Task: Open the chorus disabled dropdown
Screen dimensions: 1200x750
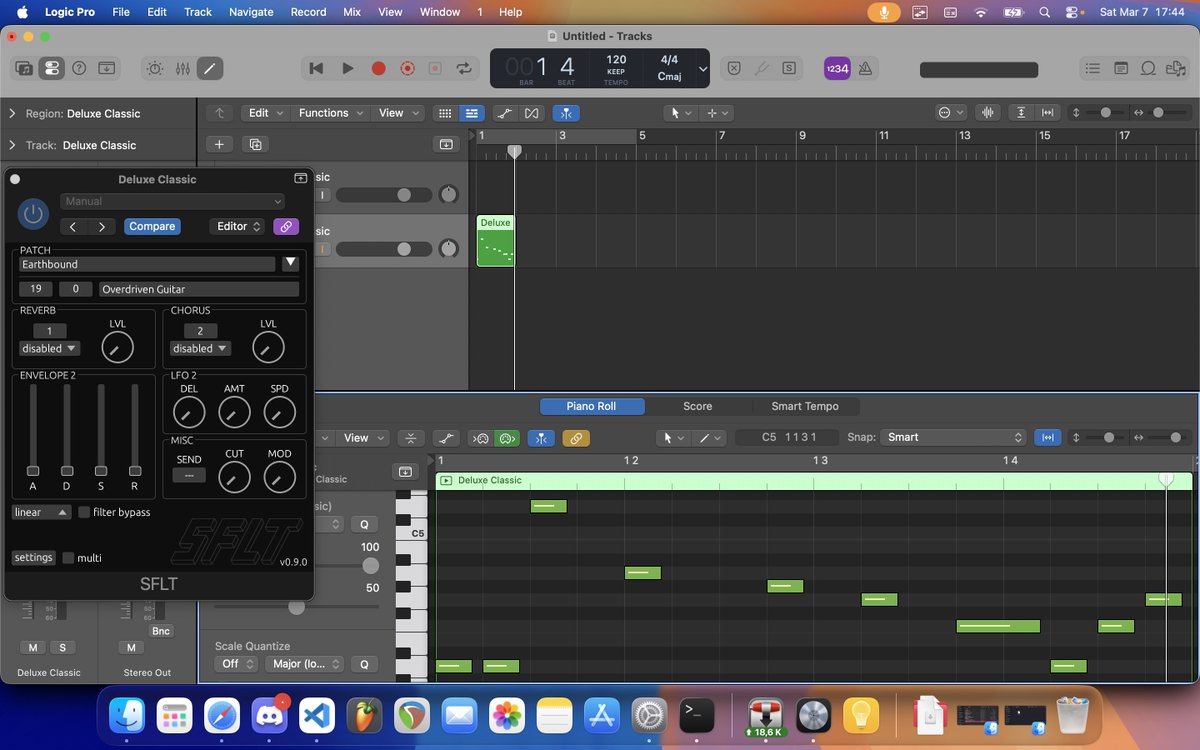Action: 200,349
